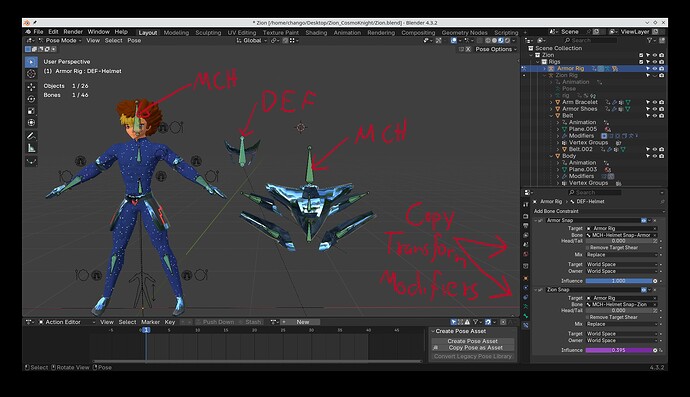Toggle Body eye visibility in outliner

pos(655,156)
